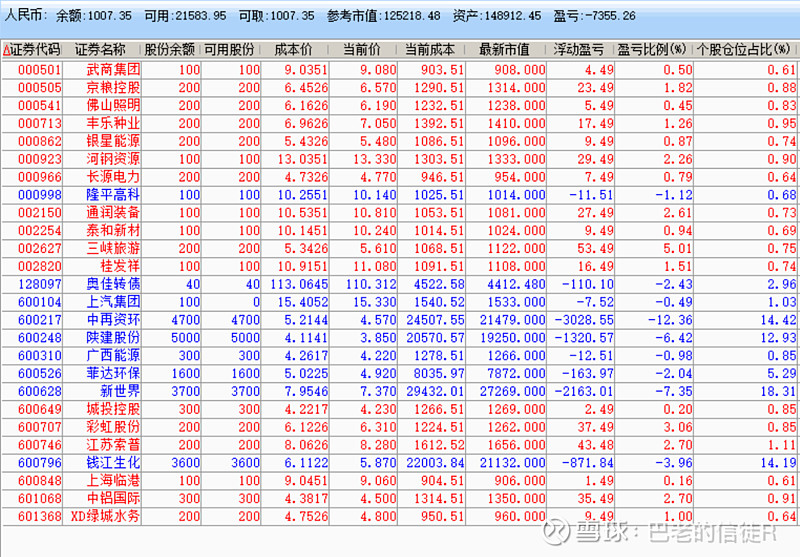
Task: Click the 当前成本 column header
Action: coord(430,49)
